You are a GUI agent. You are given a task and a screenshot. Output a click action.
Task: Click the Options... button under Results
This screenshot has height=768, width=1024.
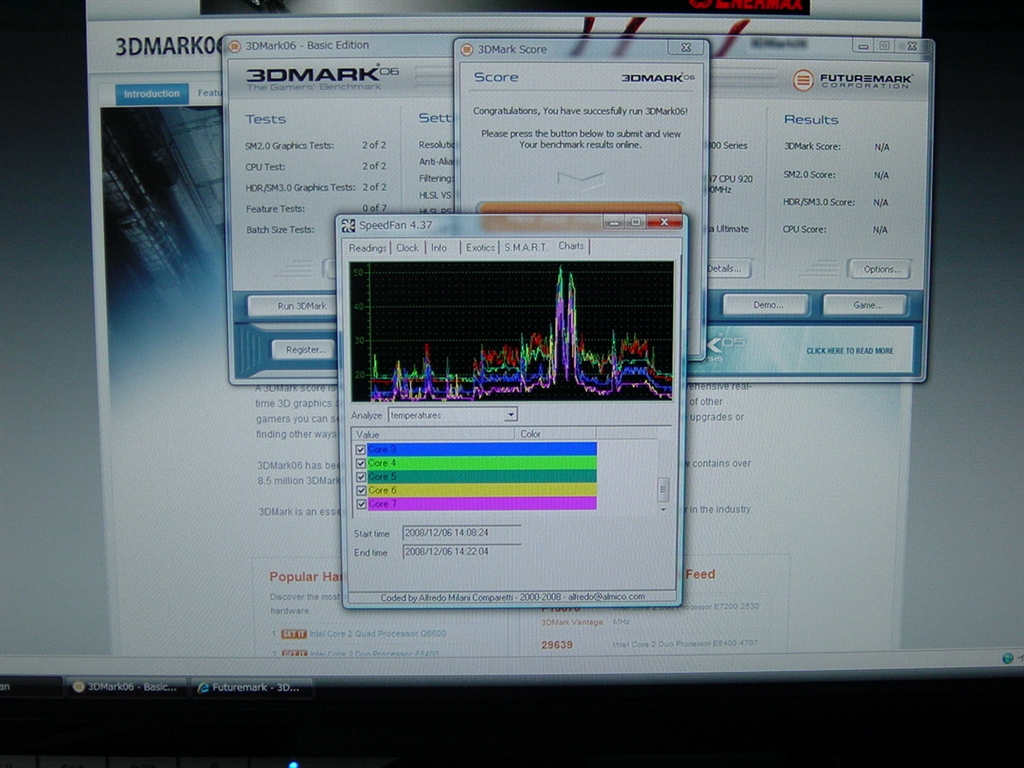click(x=881, y=269)
